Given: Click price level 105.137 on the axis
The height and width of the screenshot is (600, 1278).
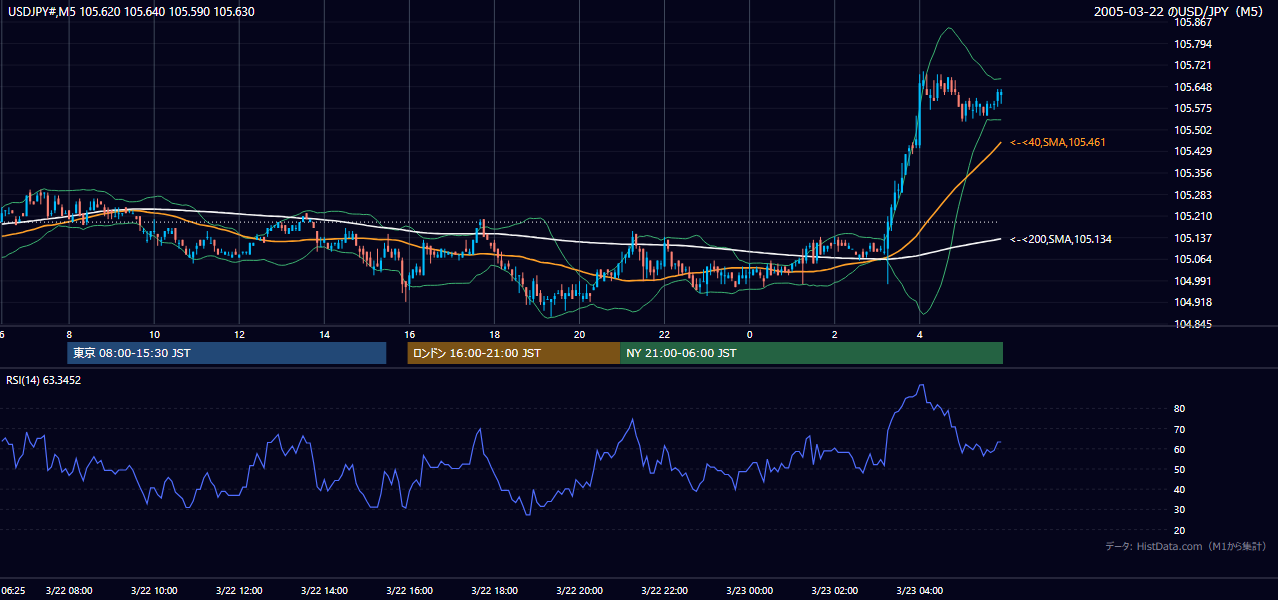Looking at the screenshot, I should click(1191, 238).
